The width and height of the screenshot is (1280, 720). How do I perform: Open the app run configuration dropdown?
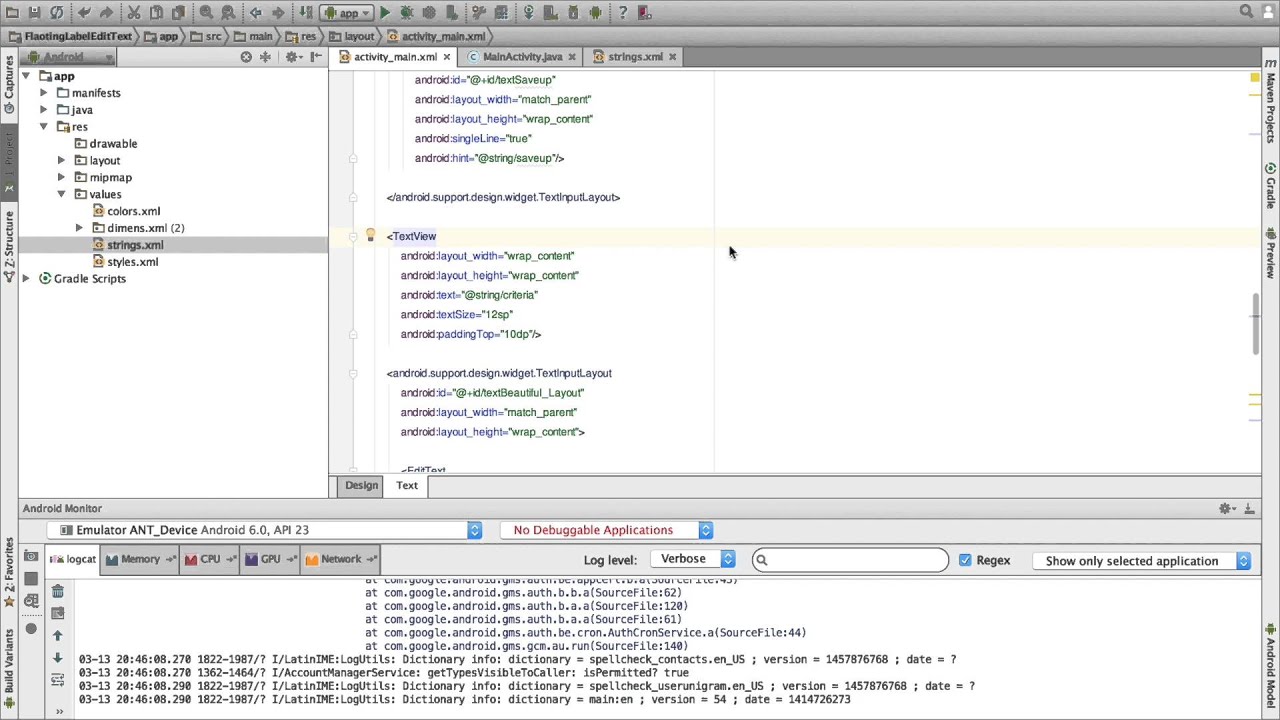(x=346, y=13)
